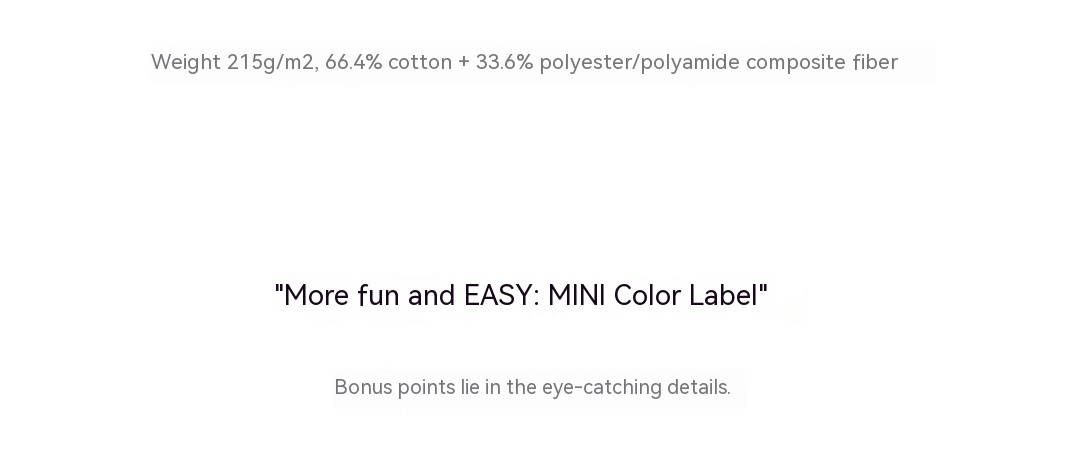Image resolution: width=1080 pixels, height=461 pixels.
Task: Click the word "Weight" in the top line
Action: coord(186,62)
